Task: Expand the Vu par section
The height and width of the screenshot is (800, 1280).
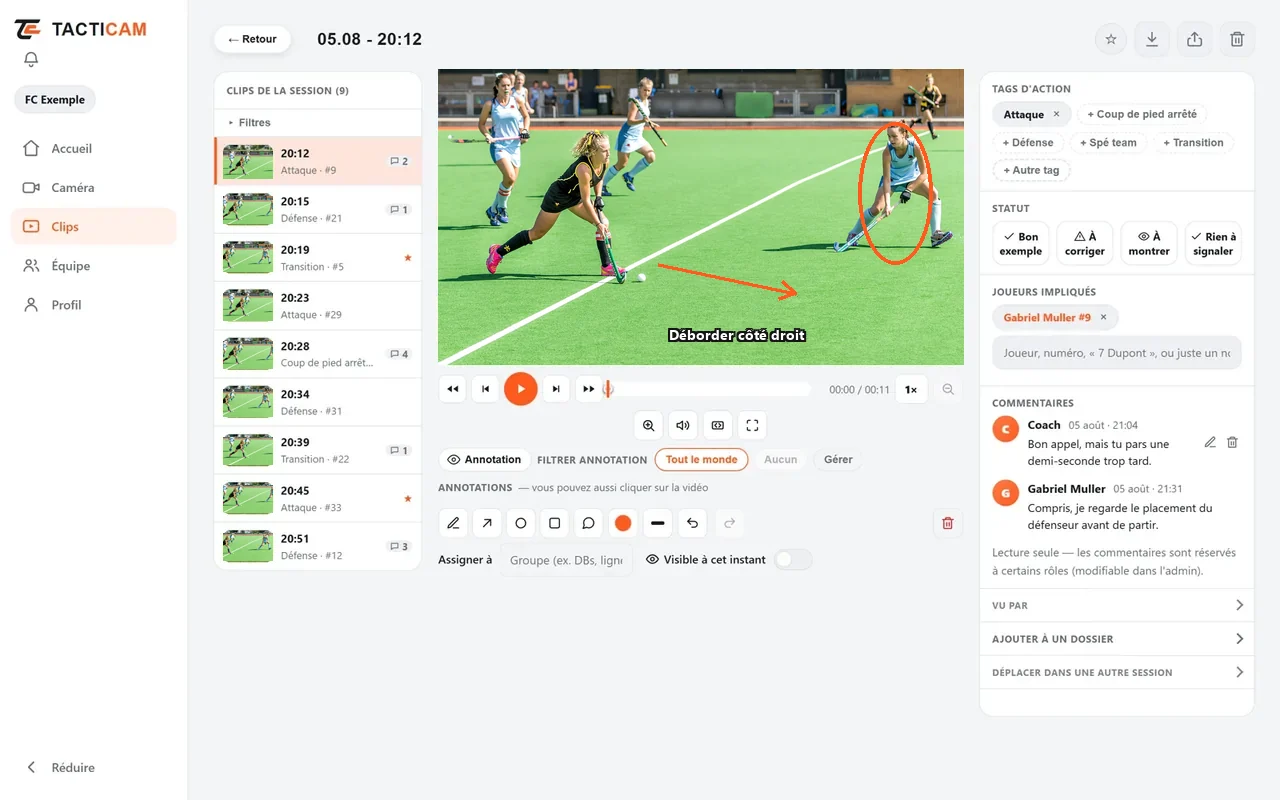Action: point(1117,605)
